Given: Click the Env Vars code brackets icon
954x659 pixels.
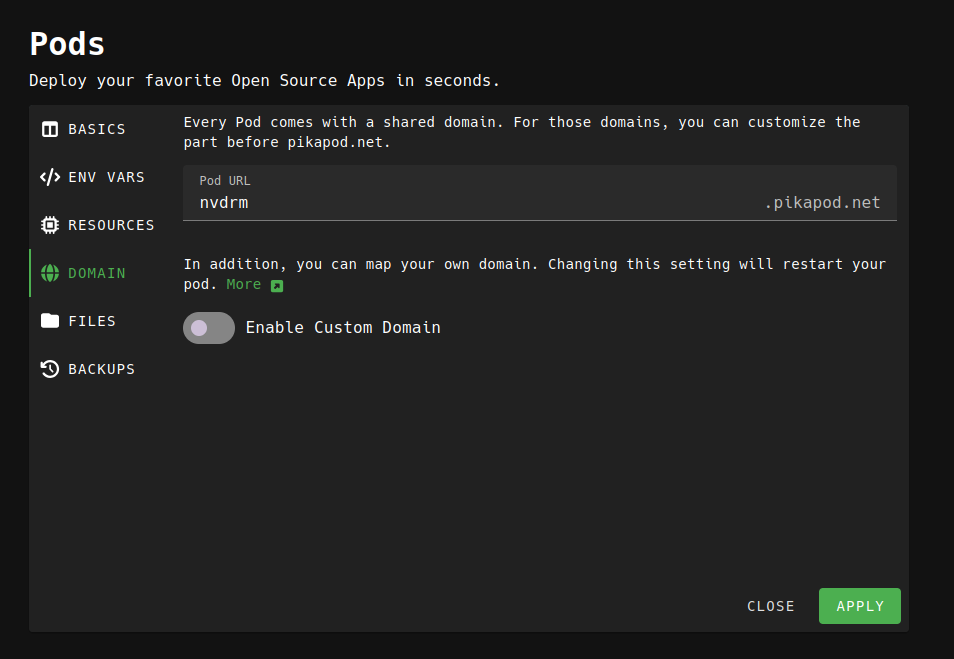Looking at the screenshot, I should [50, 177].
